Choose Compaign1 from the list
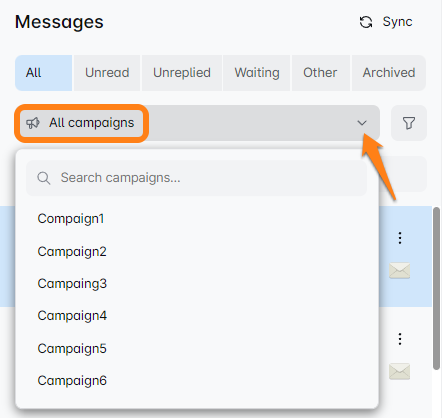This screenshot has width=442, height=418. coord(71,219)
